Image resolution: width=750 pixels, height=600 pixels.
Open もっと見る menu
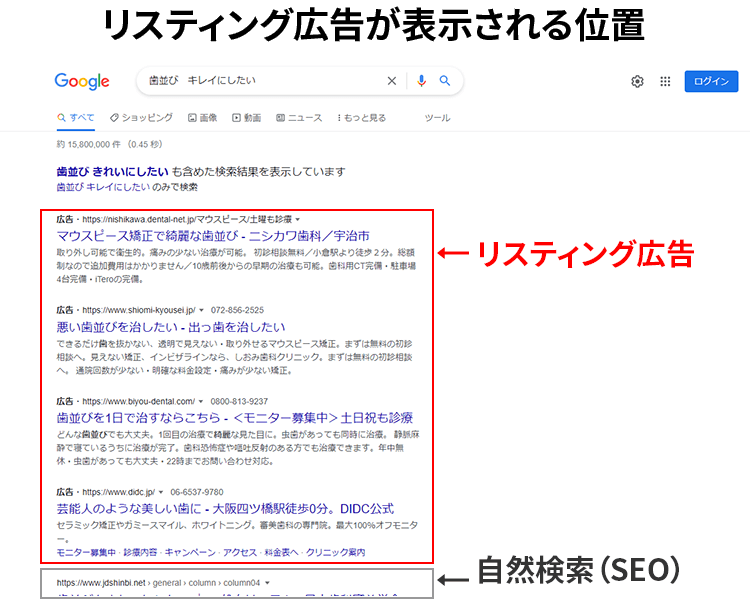point(362,118)
